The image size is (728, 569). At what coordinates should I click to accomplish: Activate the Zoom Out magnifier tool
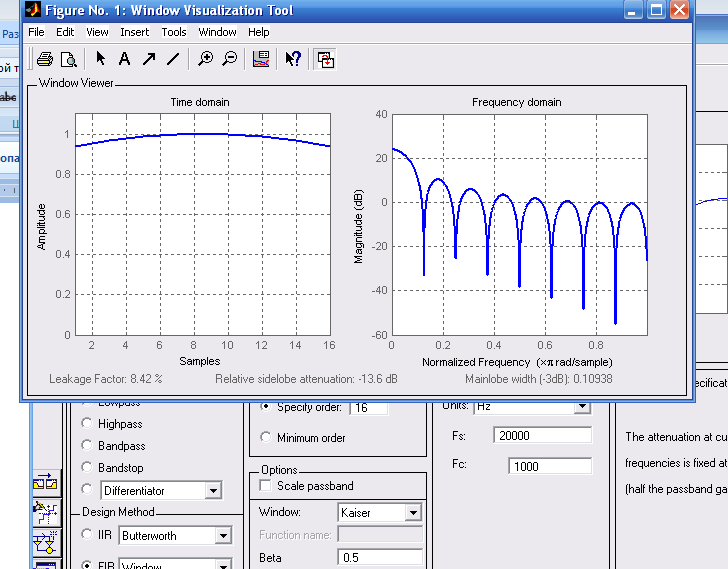pos(229,59)
